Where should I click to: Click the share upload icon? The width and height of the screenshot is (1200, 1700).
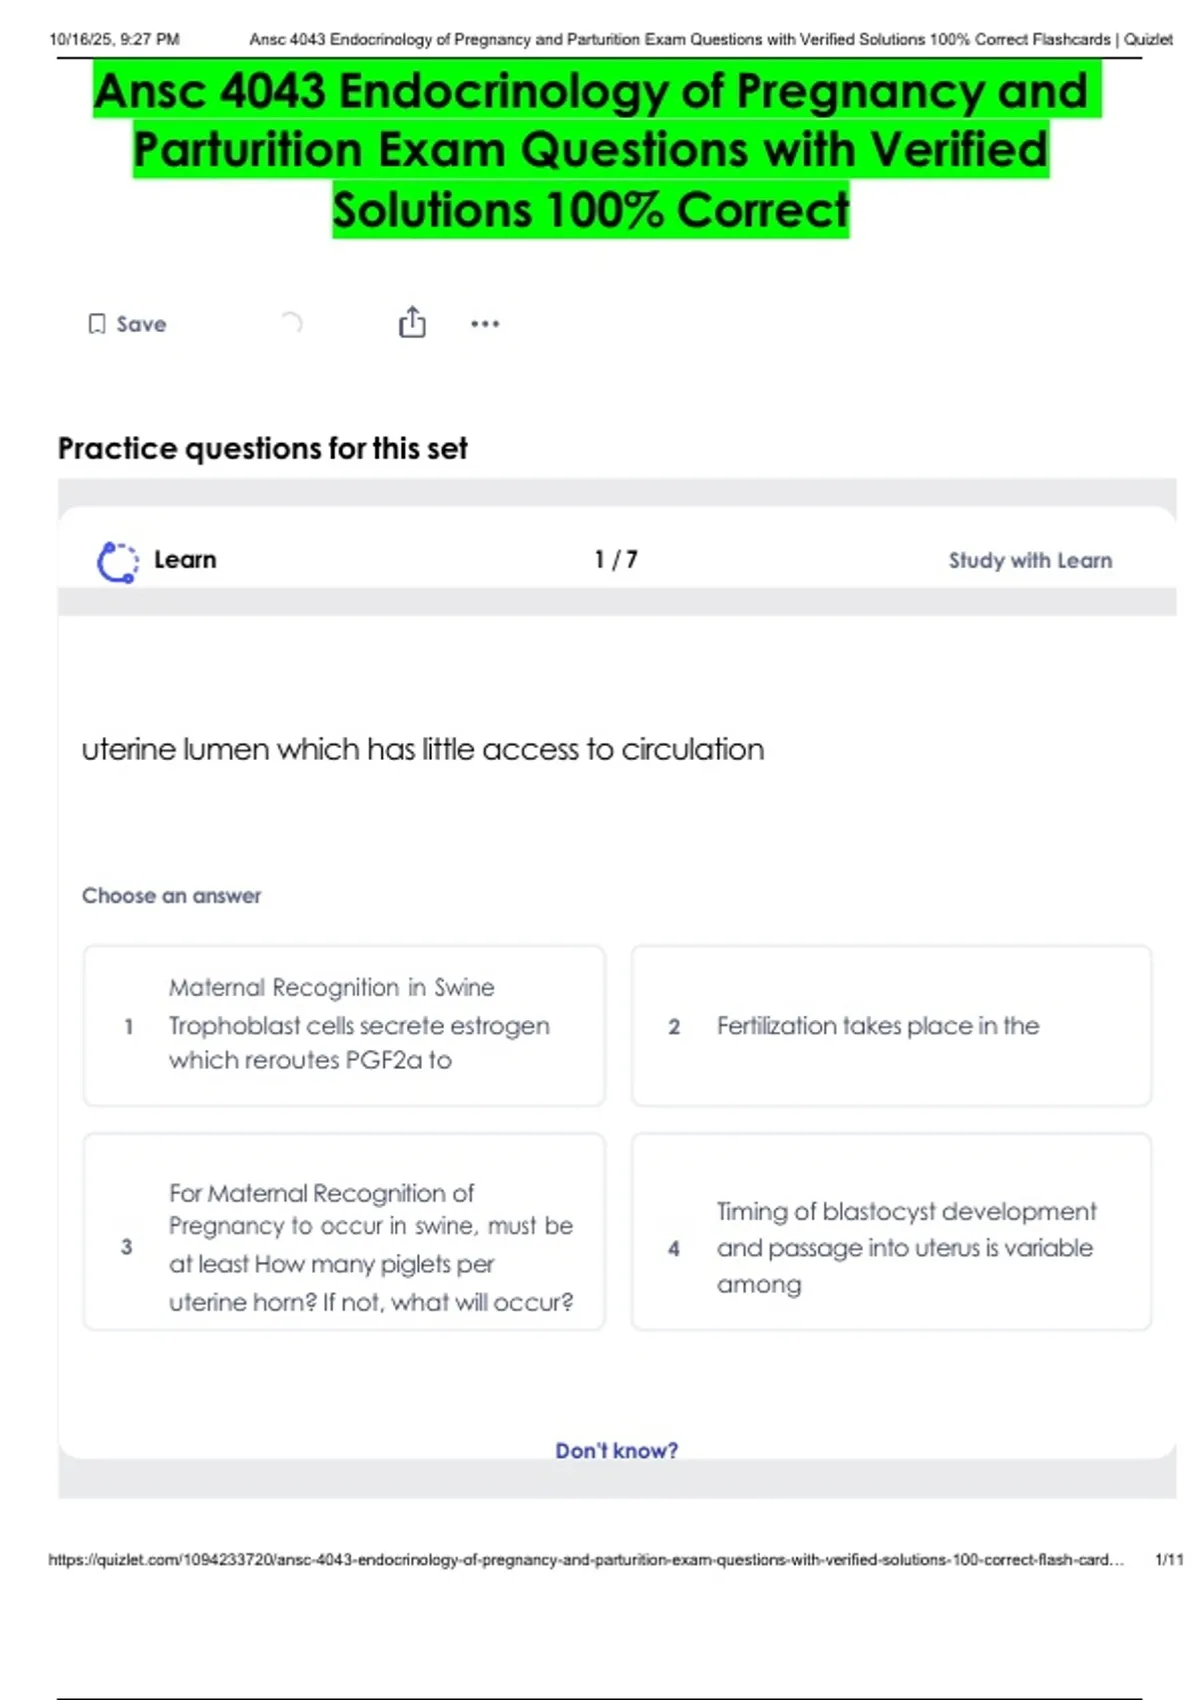coord(412,323)
